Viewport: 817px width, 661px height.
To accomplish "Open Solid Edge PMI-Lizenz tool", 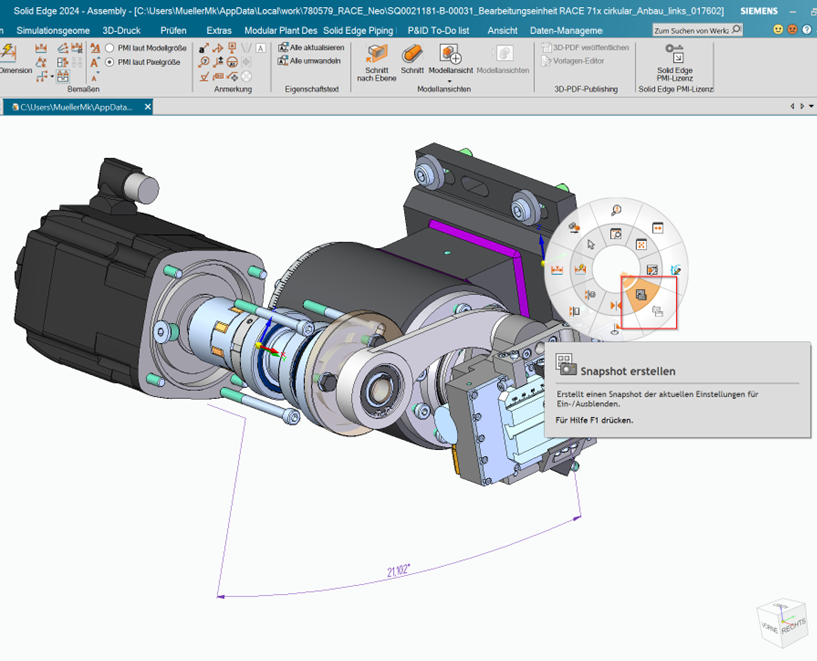I will point(675,63).
